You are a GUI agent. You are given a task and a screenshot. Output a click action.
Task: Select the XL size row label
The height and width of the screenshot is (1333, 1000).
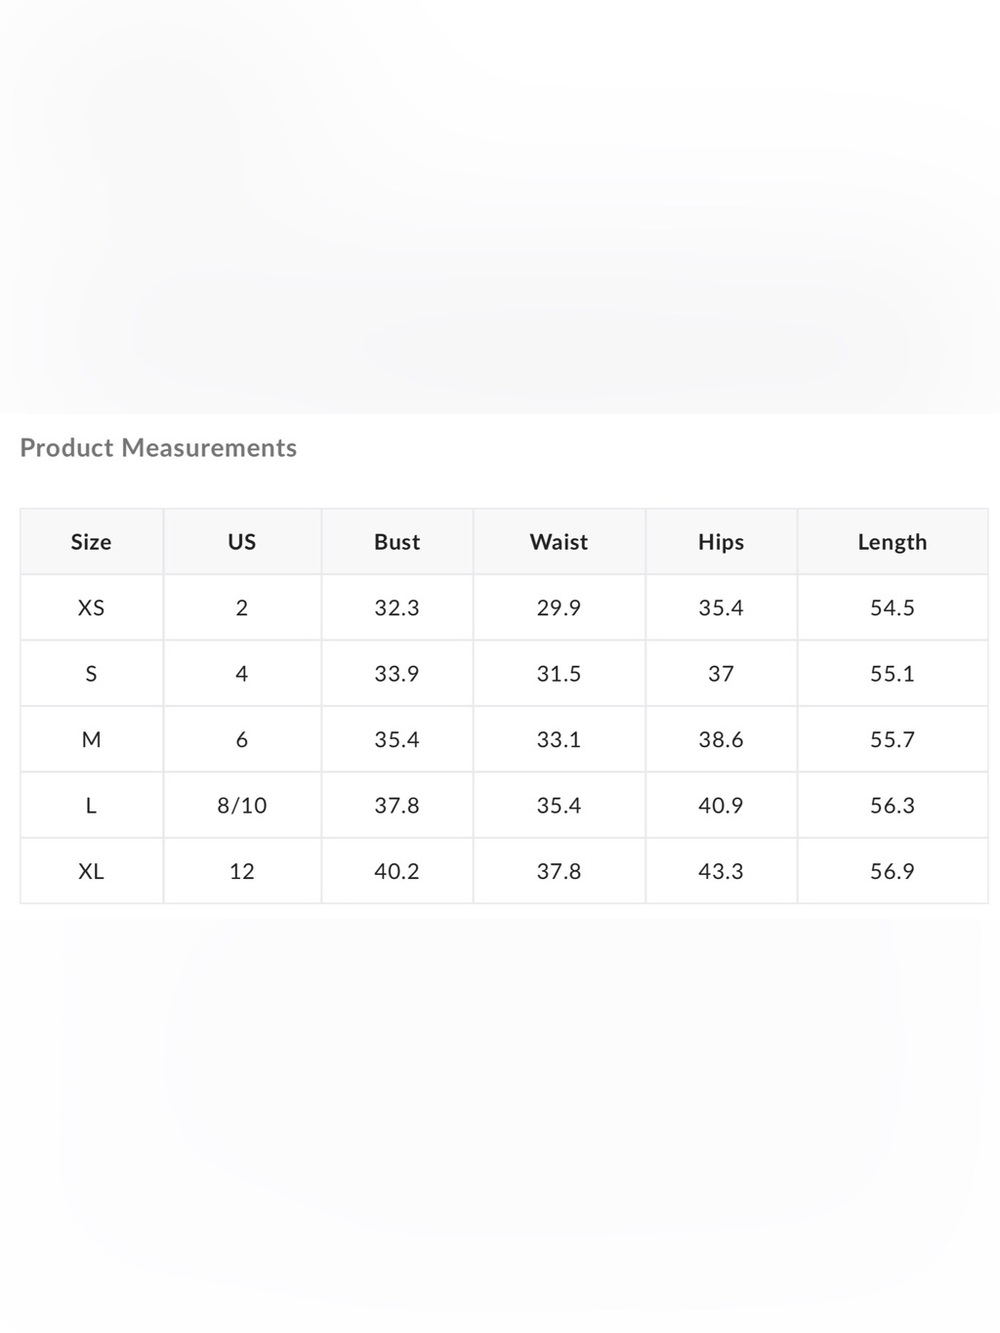[x=91, y=871]
